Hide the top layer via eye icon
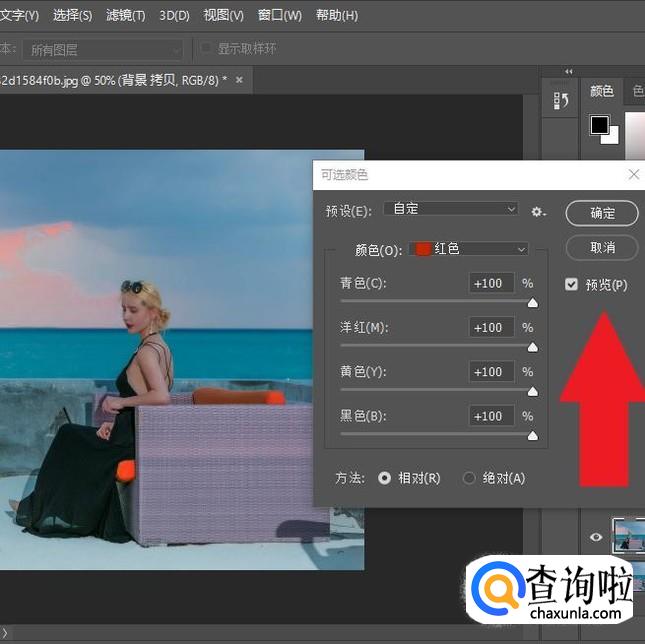645x644 pixels. click(596, 537)
